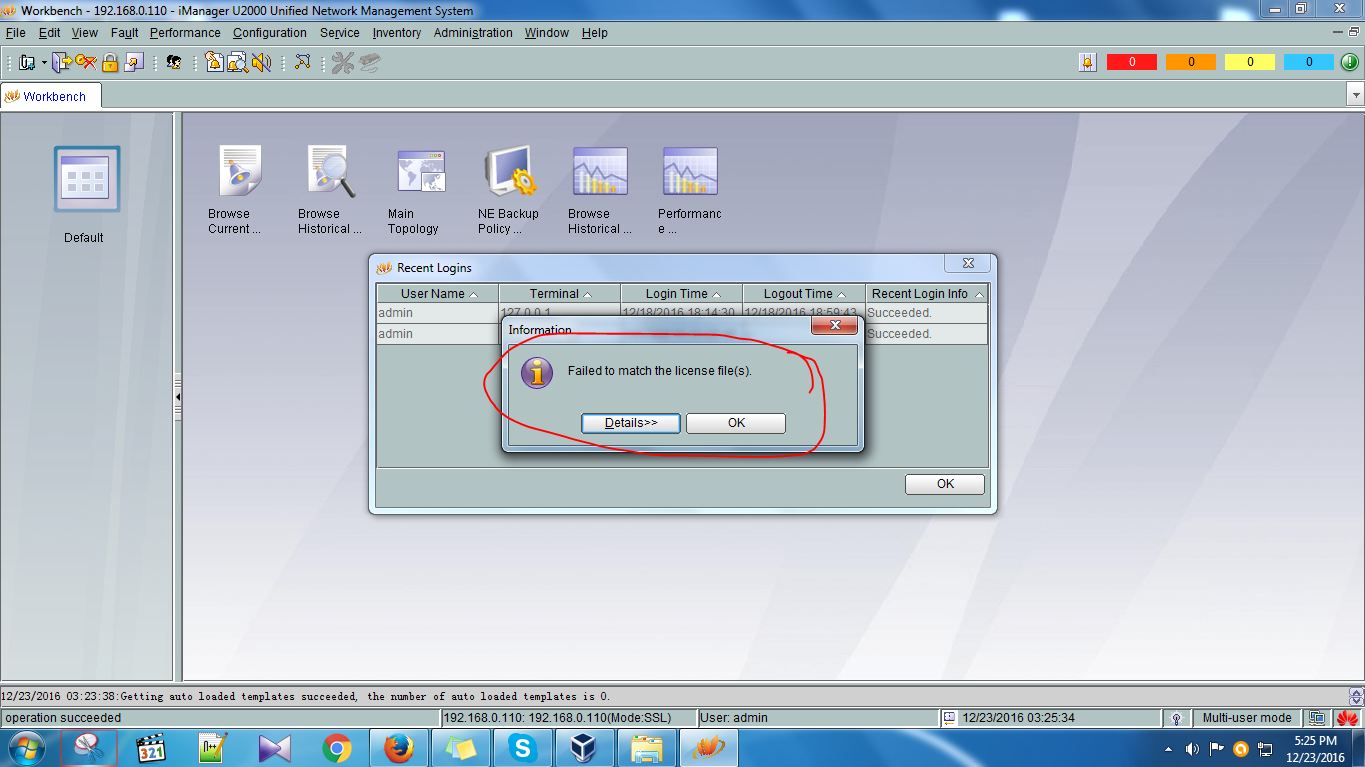
Task: Open the Configuration menu
Action: [x=270, y=32]
